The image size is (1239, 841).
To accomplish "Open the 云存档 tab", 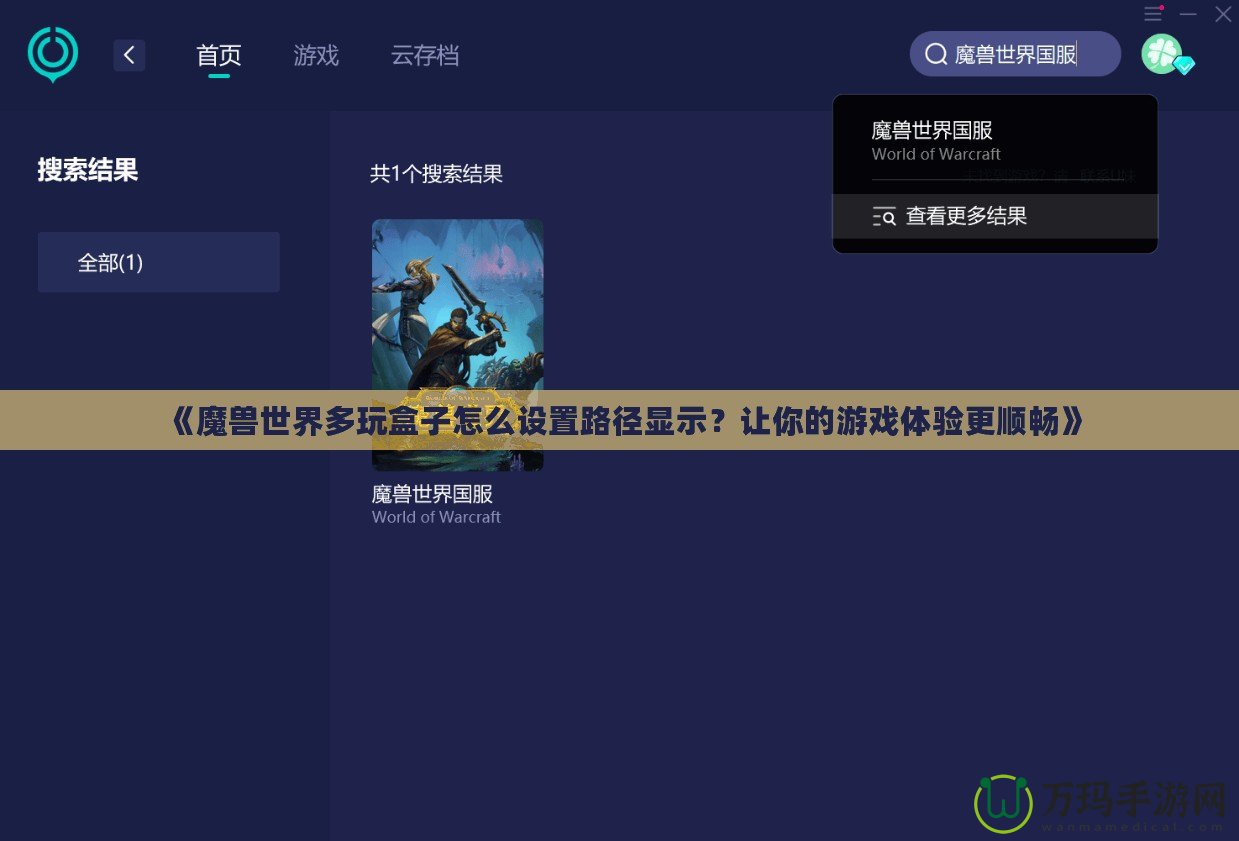I will [x=425, y=55].
